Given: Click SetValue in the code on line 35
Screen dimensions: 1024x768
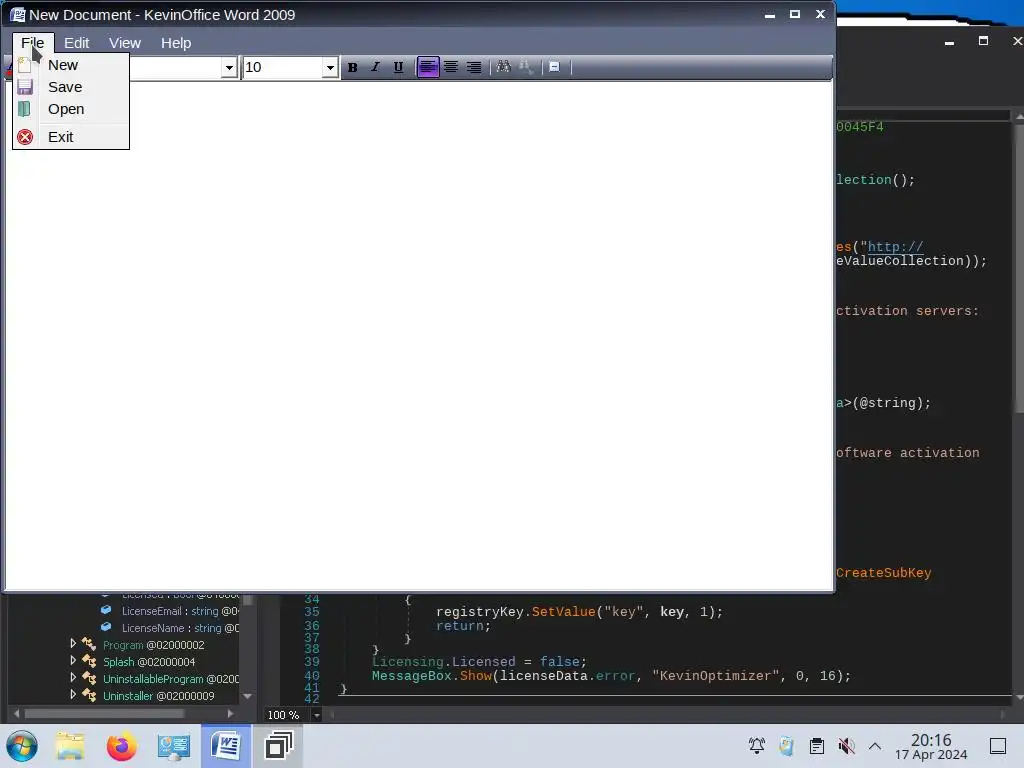Looking at the screenshot, I should click(564, 612).
